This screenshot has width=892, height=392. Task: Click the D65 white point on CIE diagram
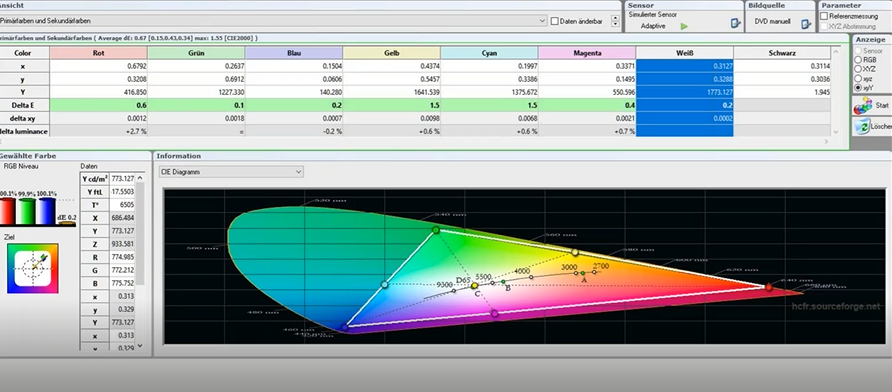(474, 285)
